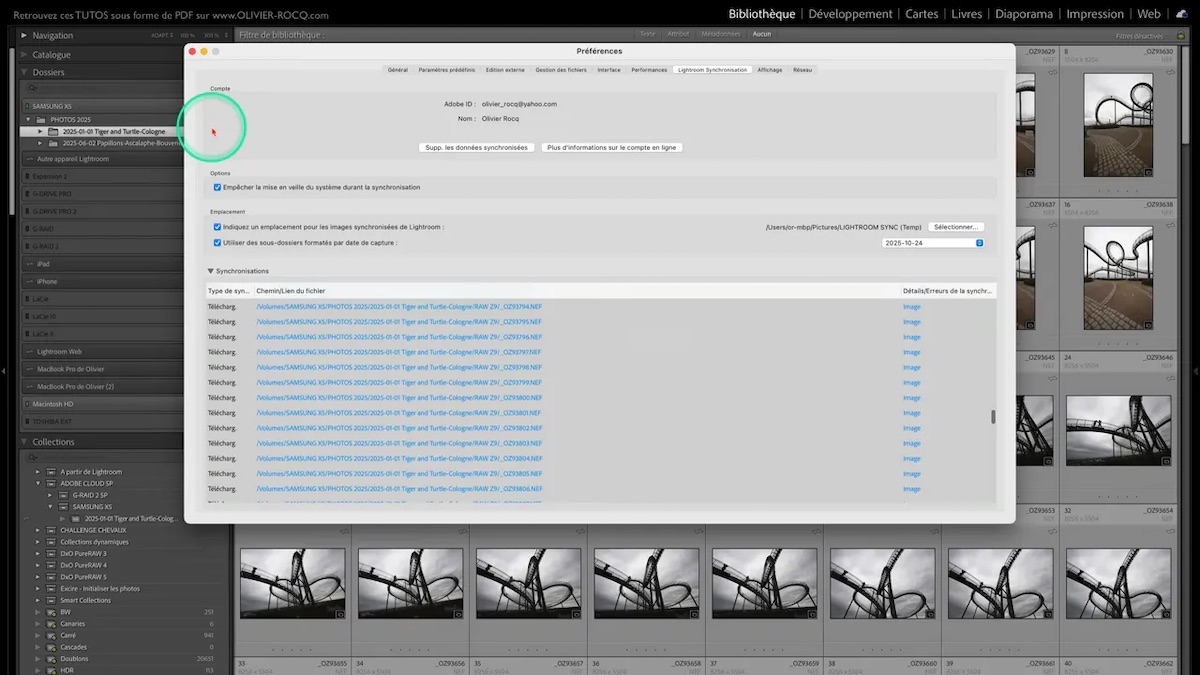Click the sync list vertical scrollbar
This screenshot has width=1200, height=675.
click(x=993, y=417)
